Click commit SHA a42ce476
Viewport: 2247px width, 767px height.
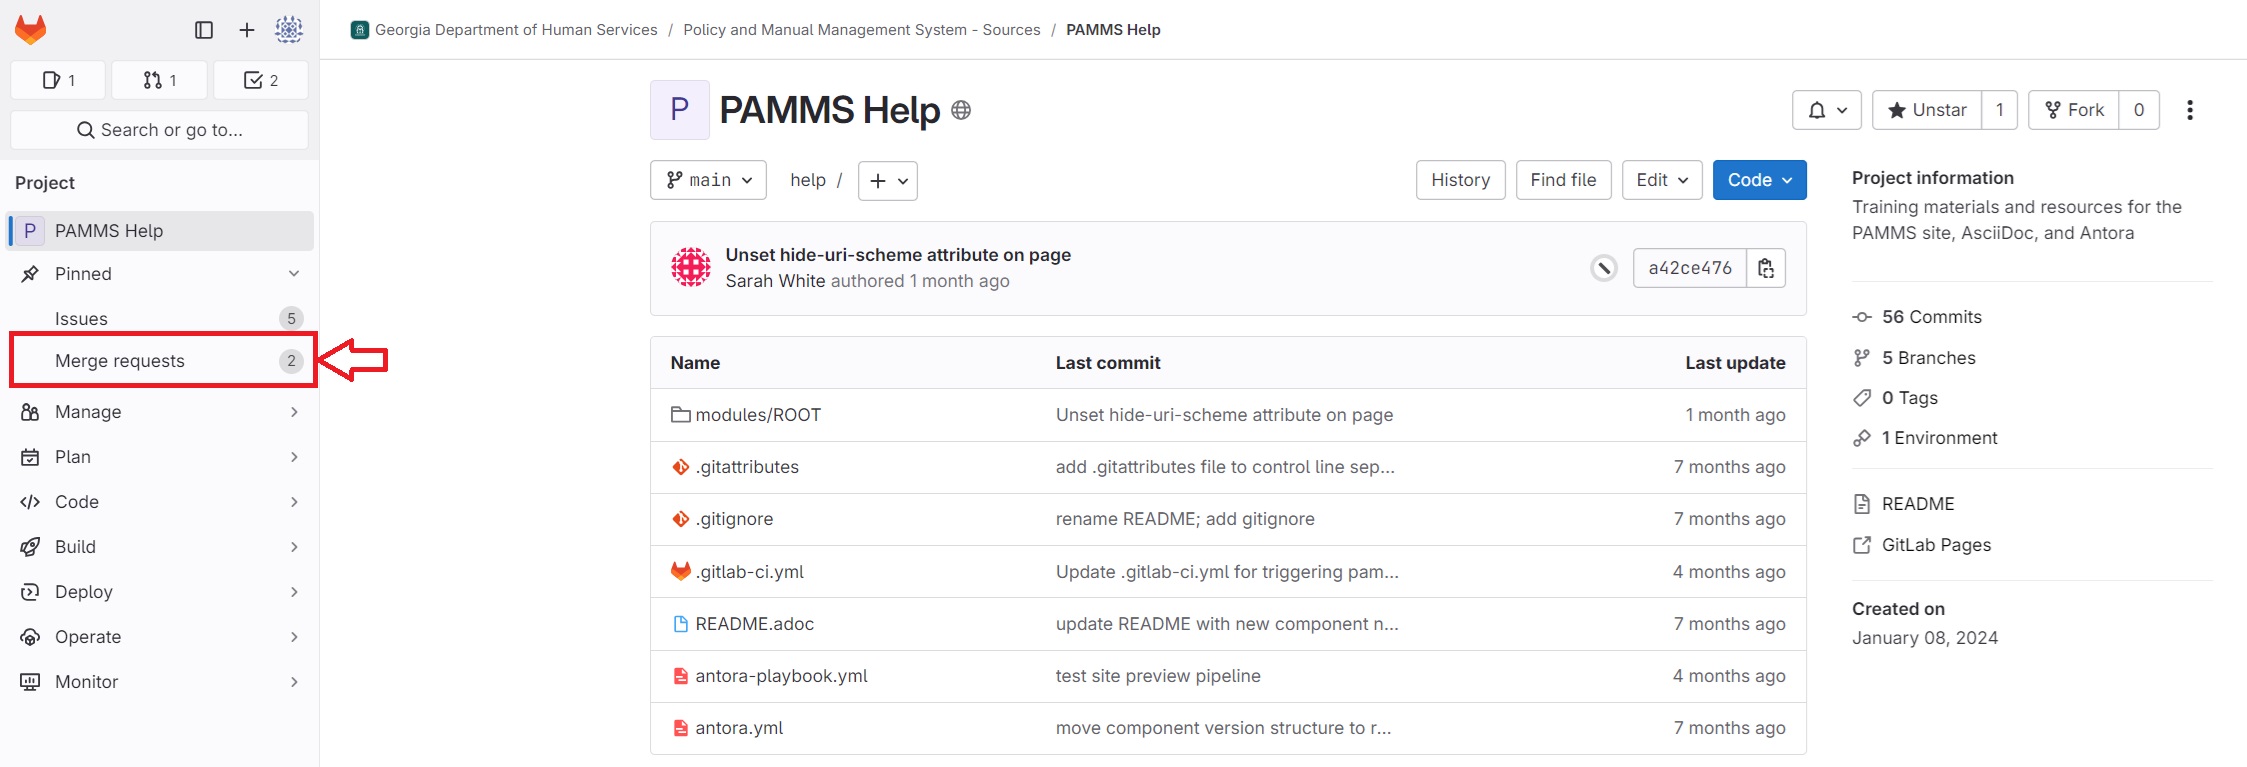[x=1690, y=268]
